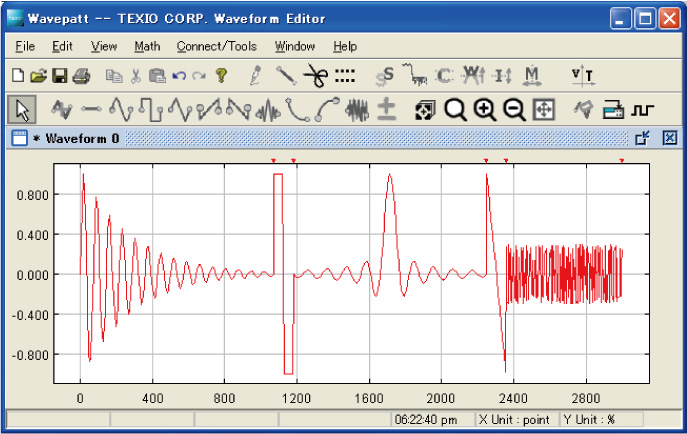This screenshot has width=687, height=434.
Task: Click the Copy toolbar icon
Action: click(x=114, y=76)
